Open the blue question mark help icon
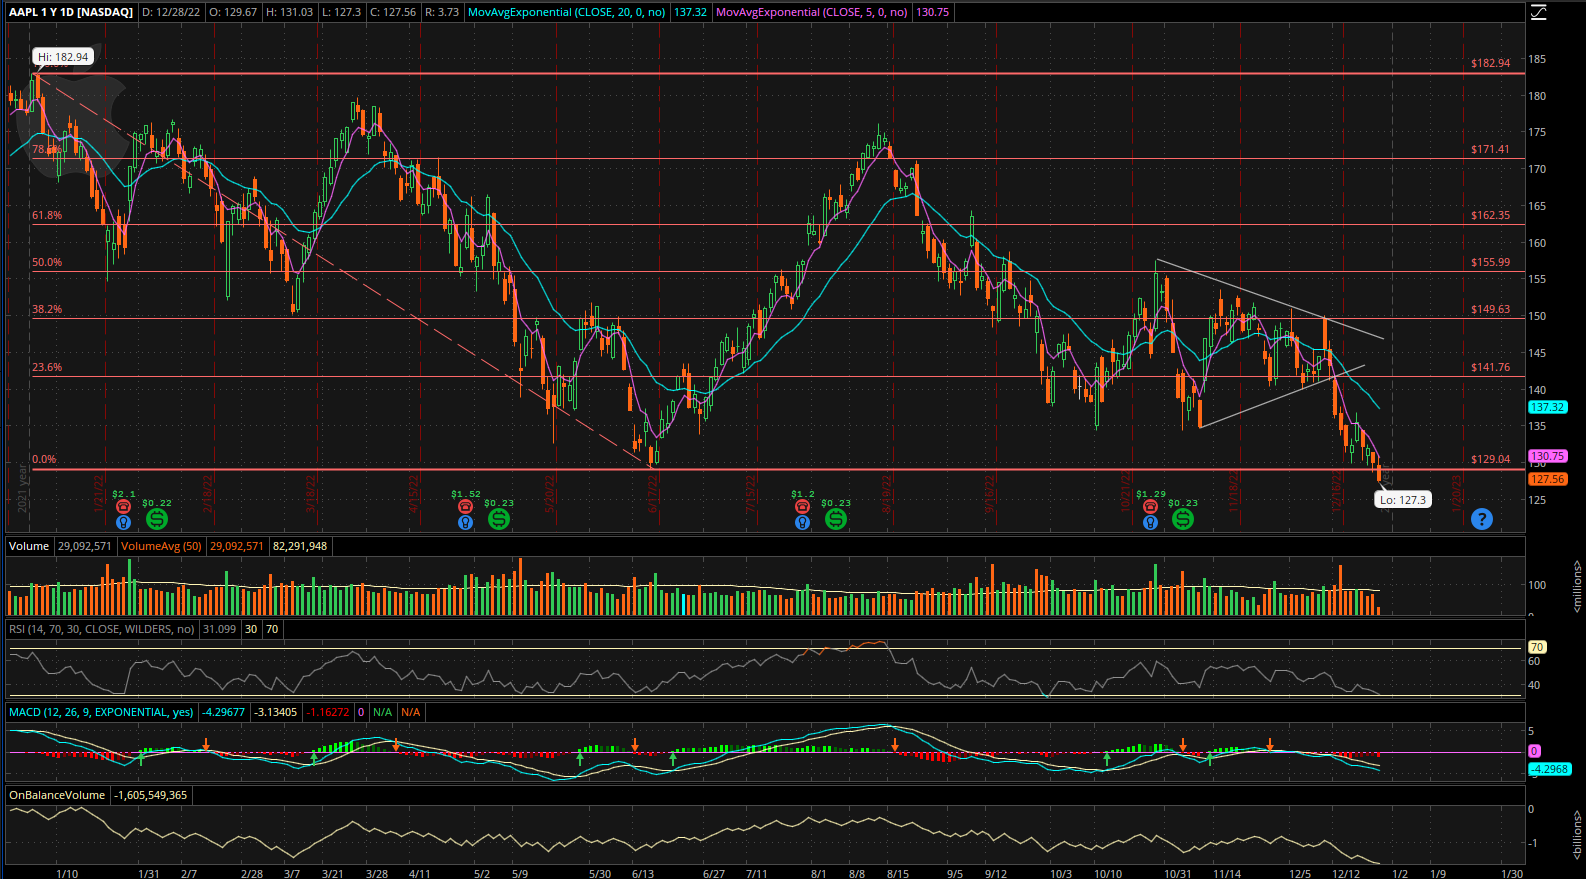1586x879 pixels. coord(1482,519)
